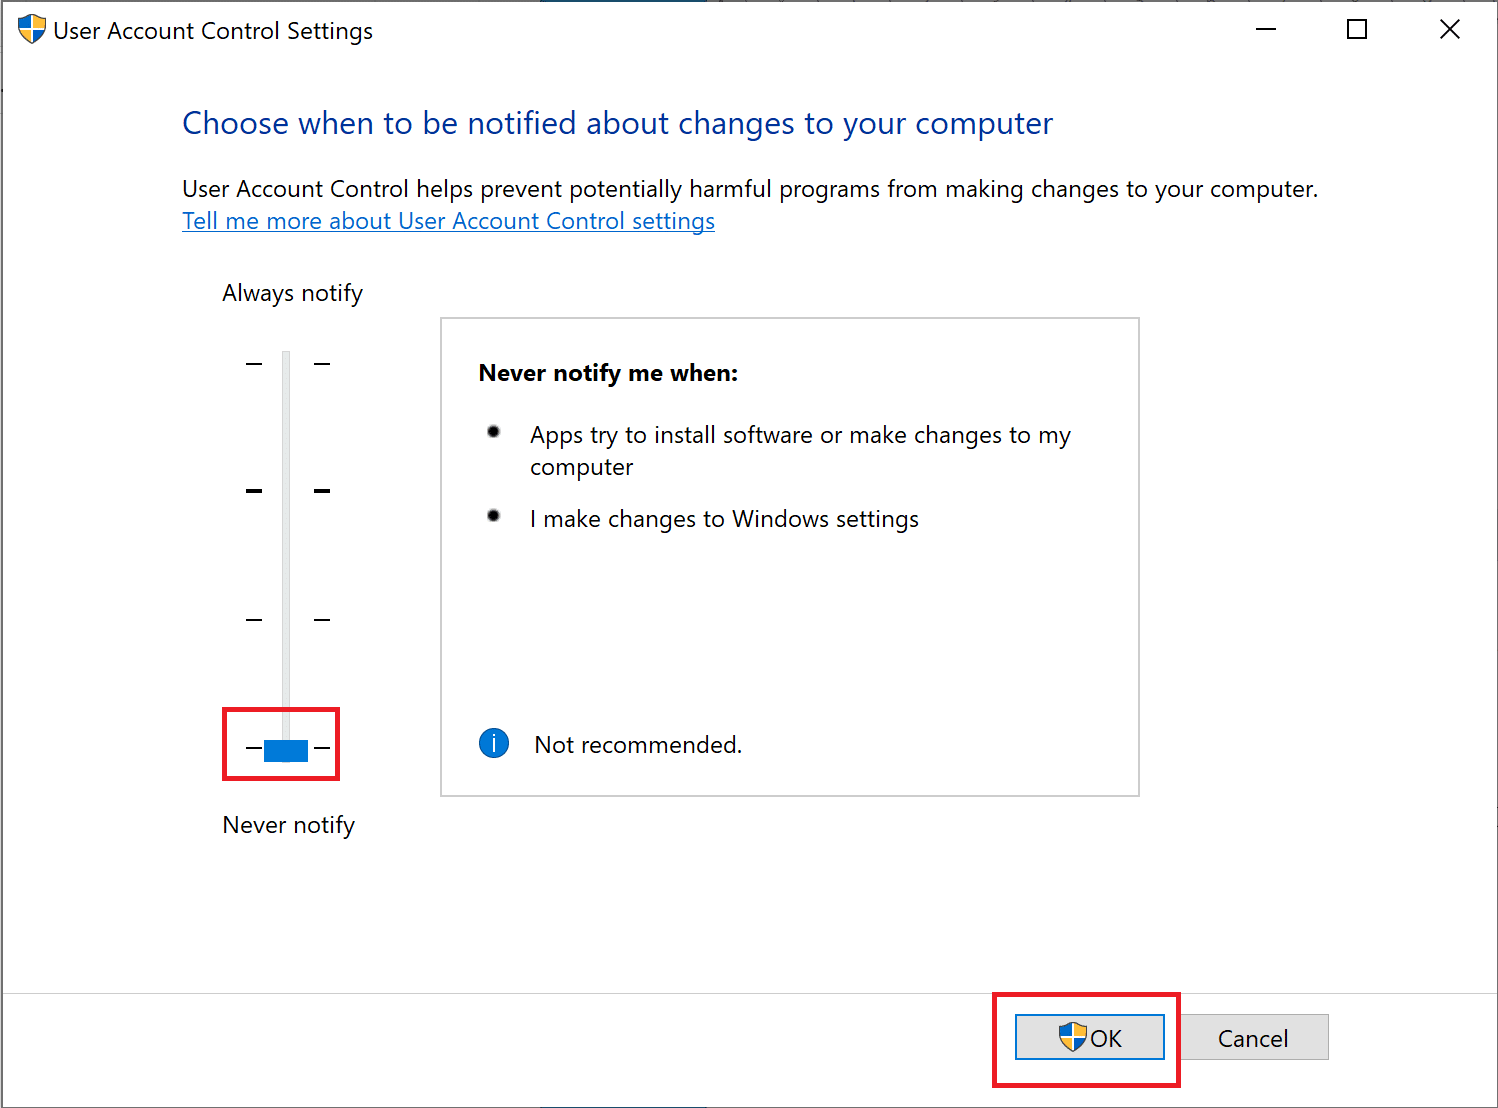Click the UAC shield icon in title bar

click(x=32, y=30)
